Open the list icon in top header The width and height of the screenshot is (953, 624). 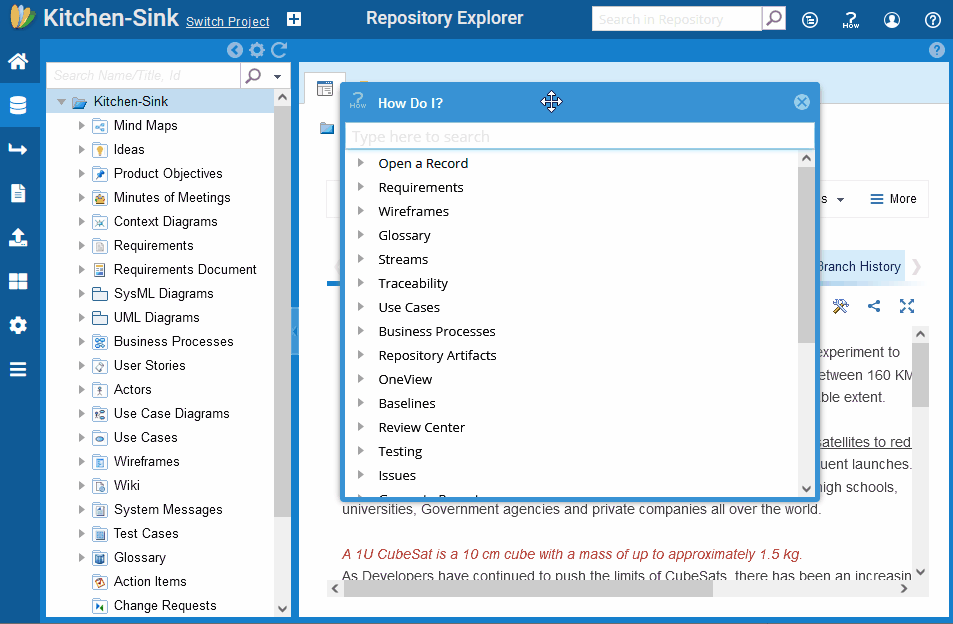pyautogui.click(x=810, y=20)
